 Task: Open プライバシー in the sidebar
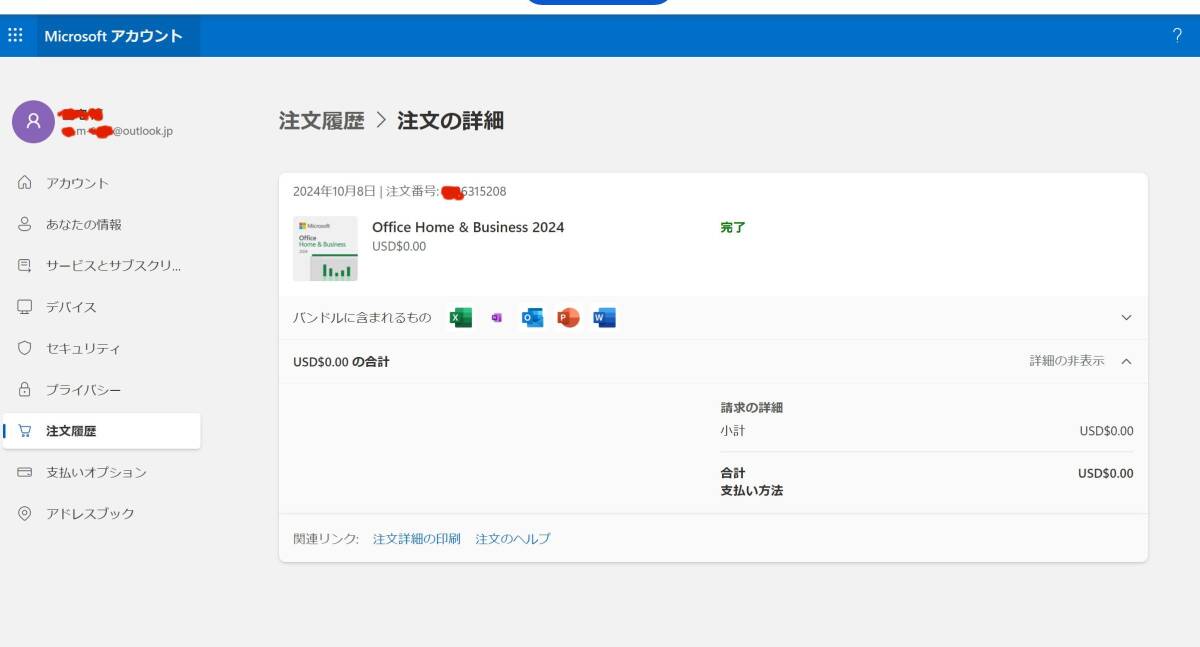(x=83, y=389)
